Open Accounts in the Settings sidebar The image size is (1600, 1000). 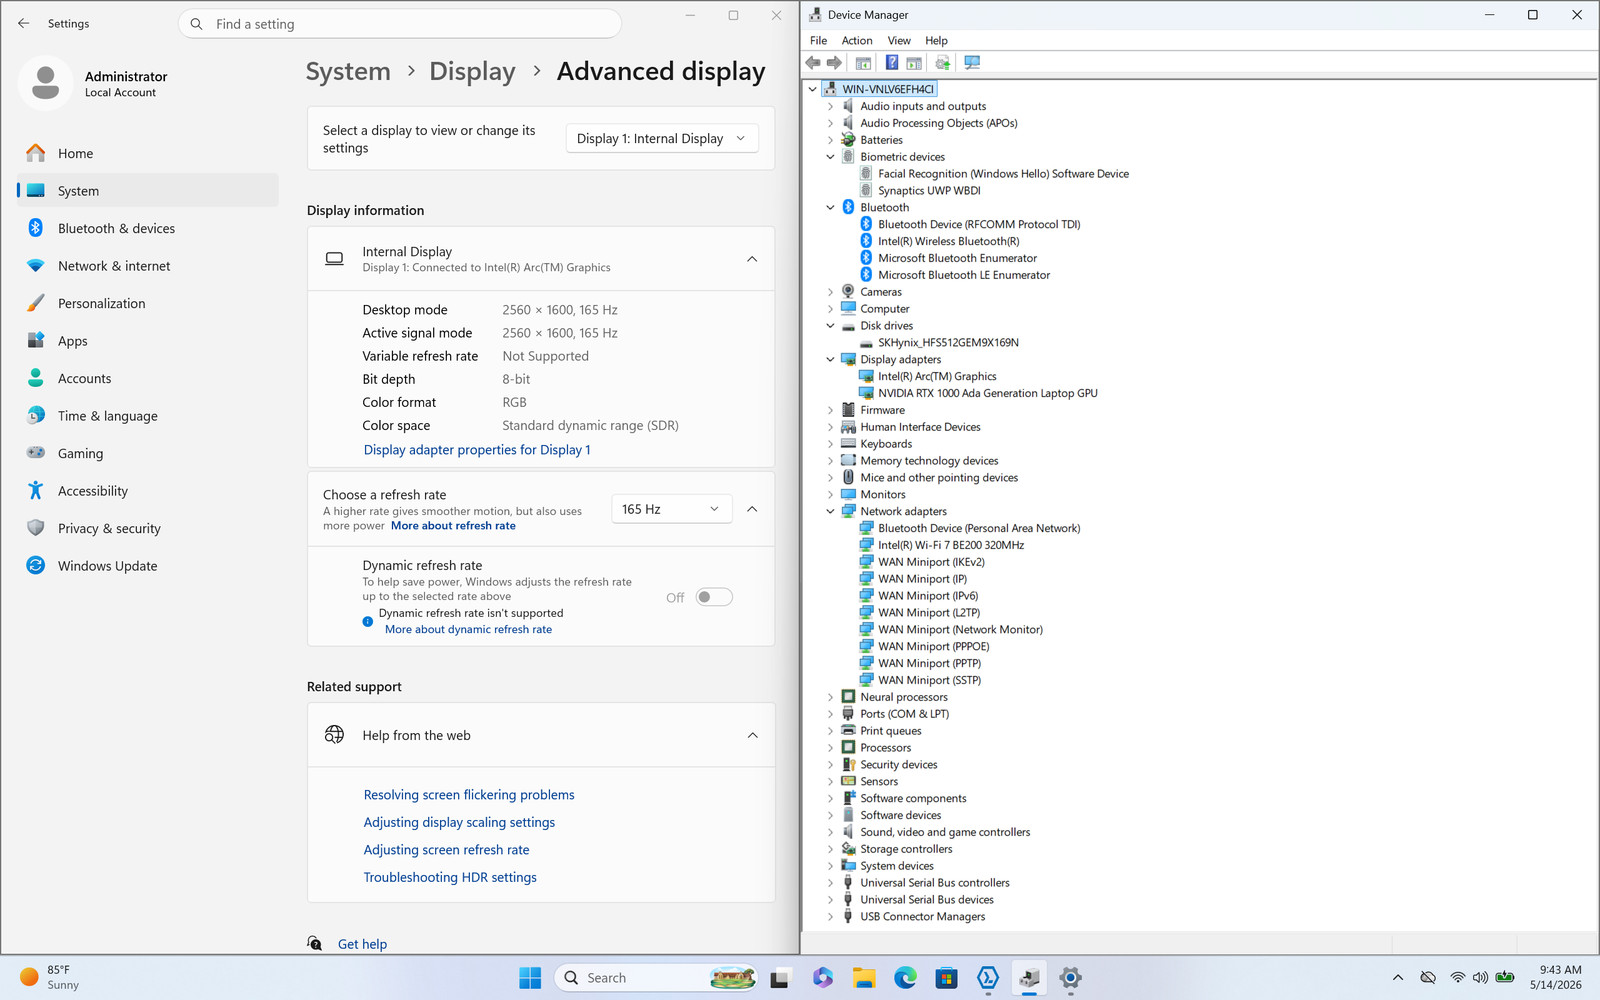pos(148,378)
